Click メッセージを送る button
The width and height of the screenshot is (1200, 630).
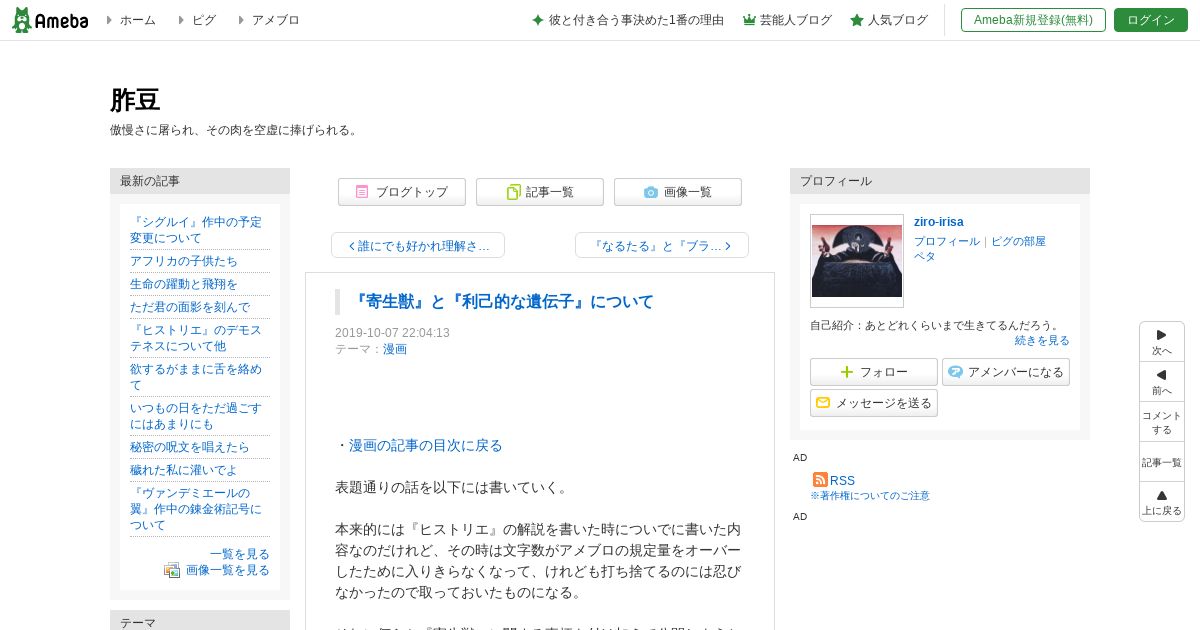[874, 403]
